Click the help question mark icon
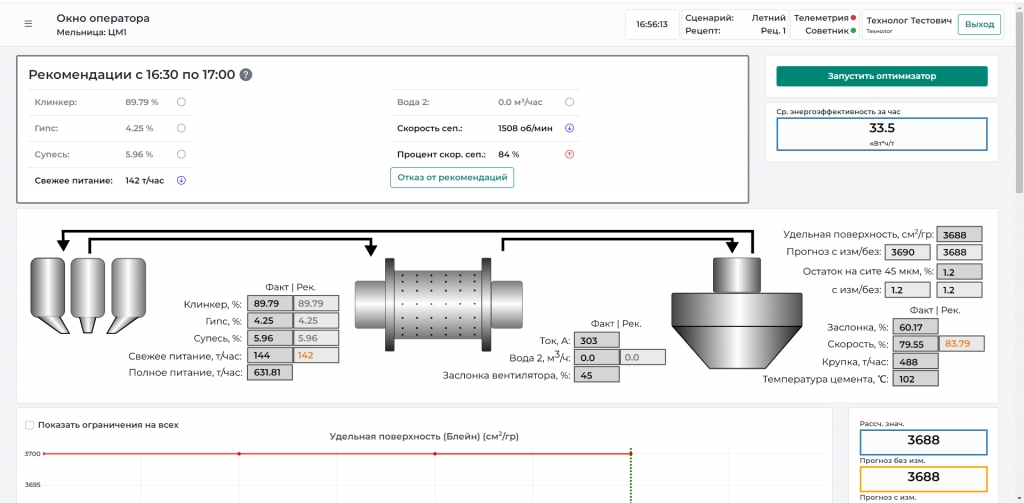 (x=246, y=74)
